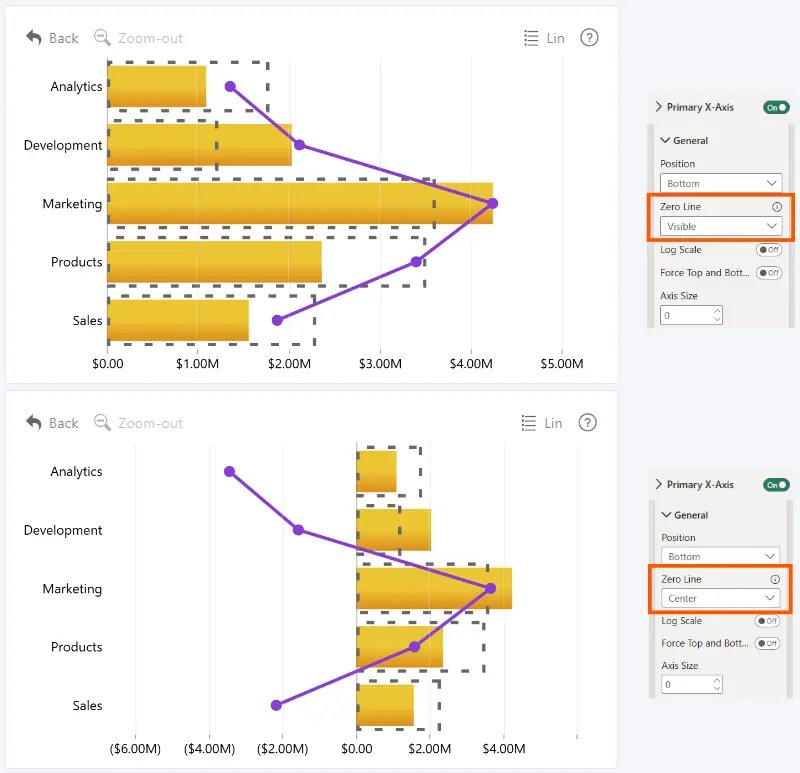
Task: Click info icon beside Zero Line set to Visible
Action: click(777, 207)
